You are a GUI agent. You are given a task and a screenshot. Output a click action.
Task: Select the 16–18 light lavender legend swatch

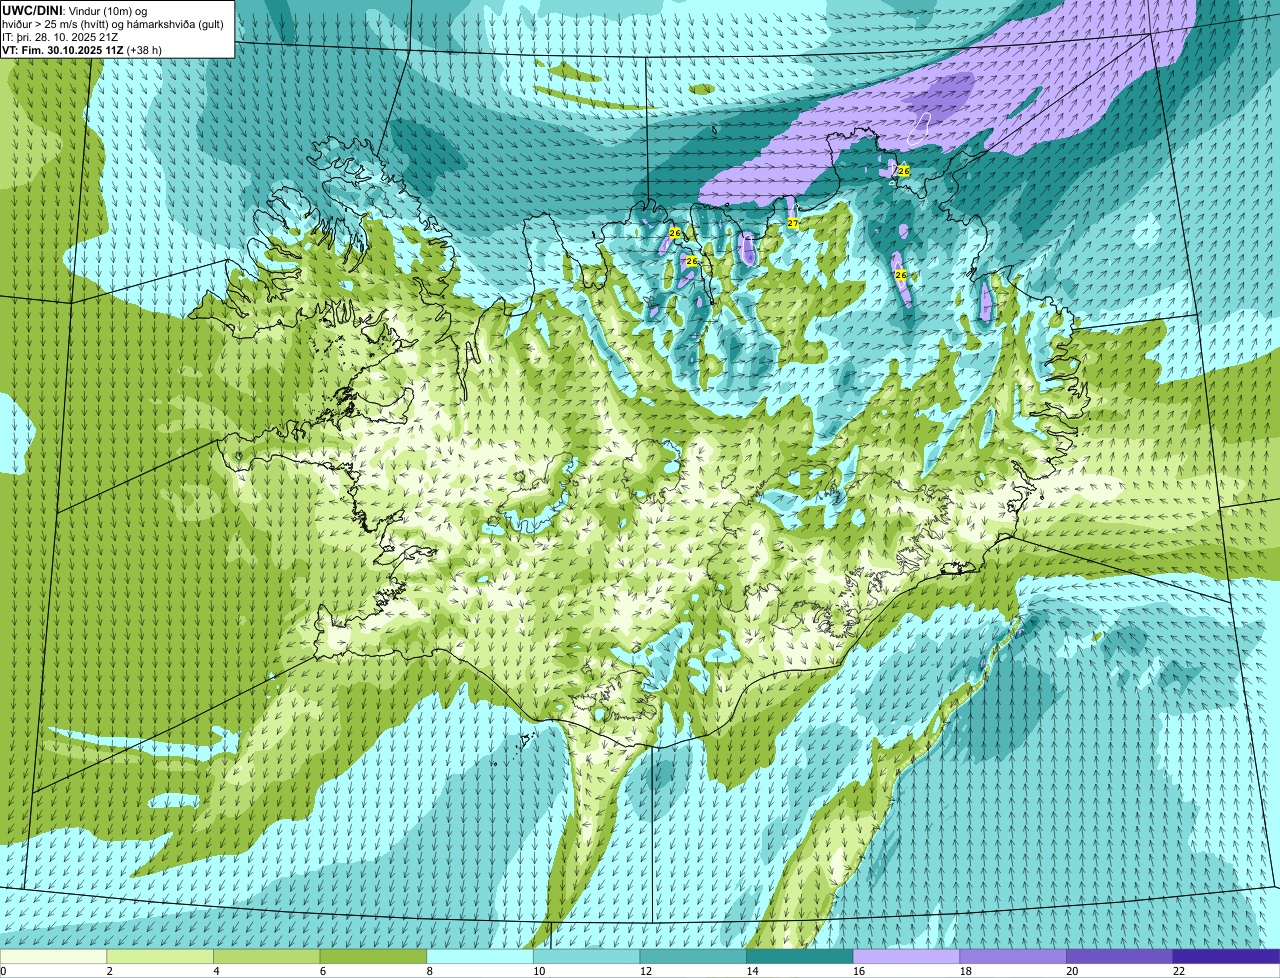(906, 956)
